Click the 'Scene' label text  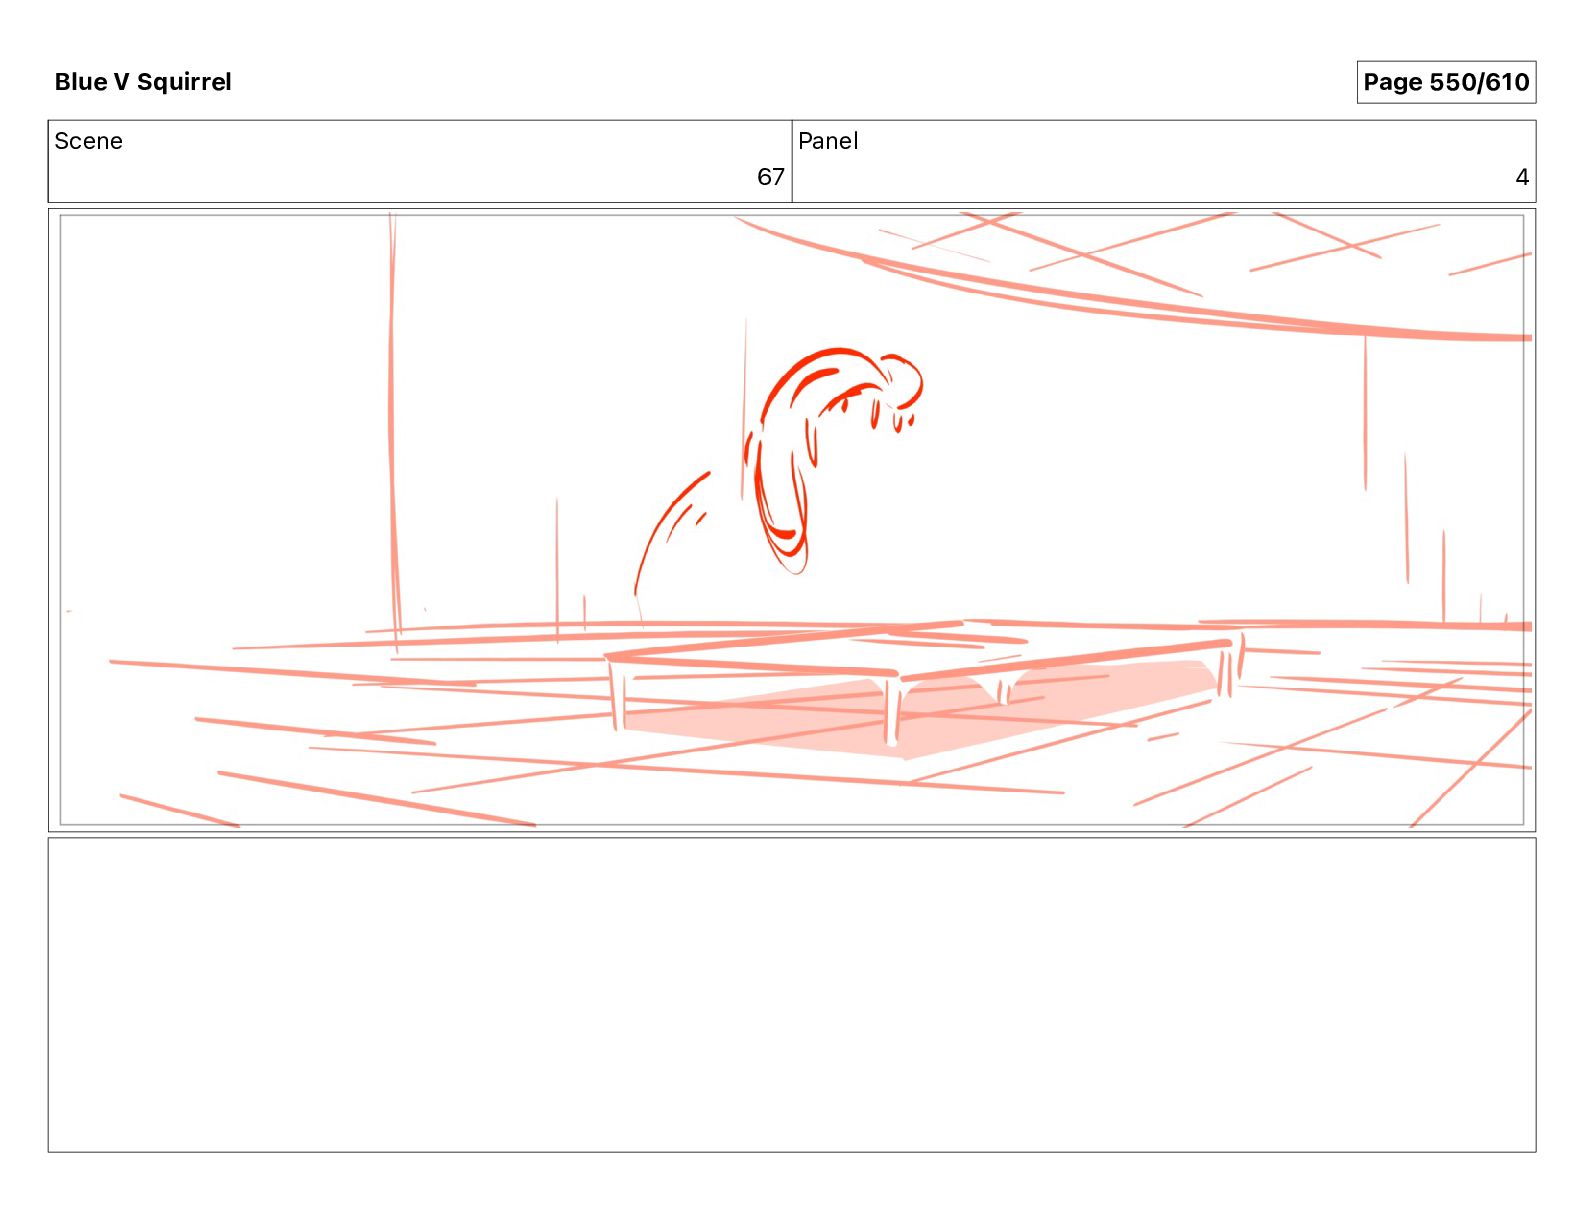click(88, 141)
